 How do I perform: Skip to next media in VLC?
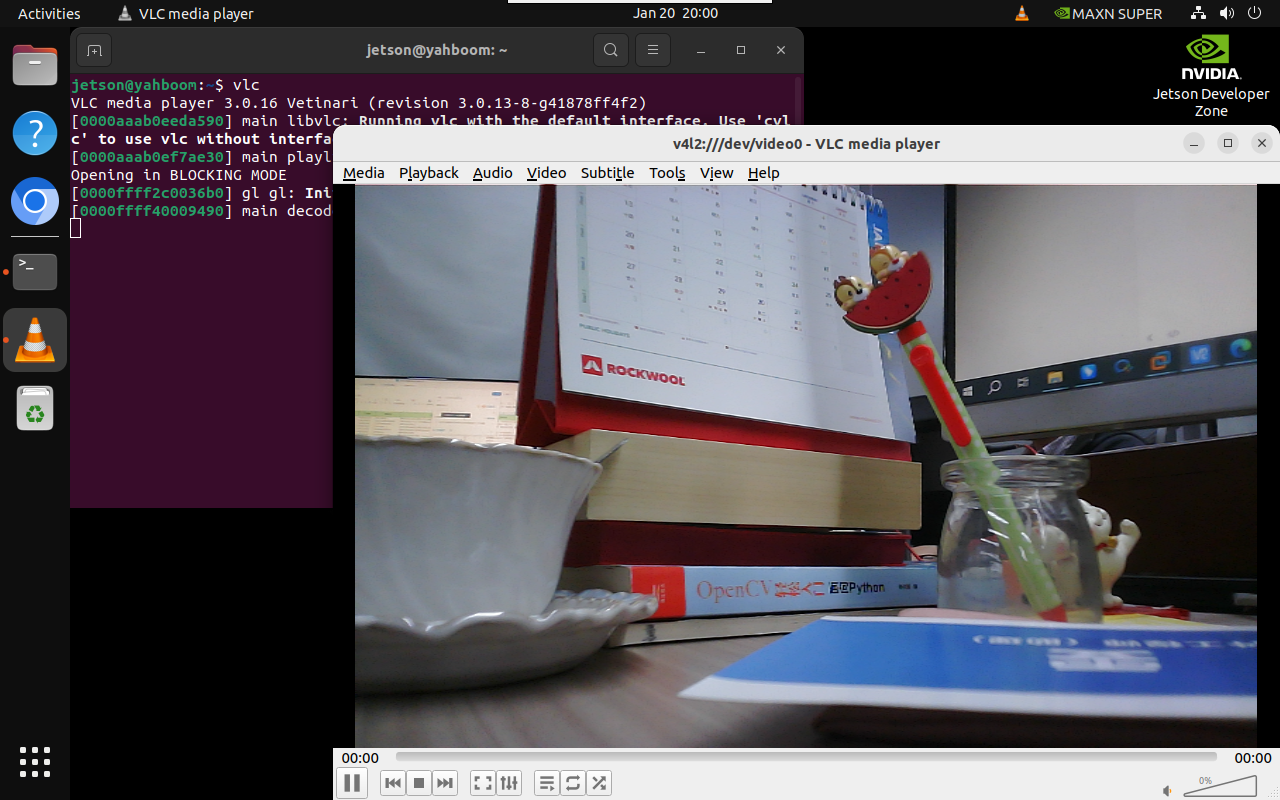coord(446,783)
